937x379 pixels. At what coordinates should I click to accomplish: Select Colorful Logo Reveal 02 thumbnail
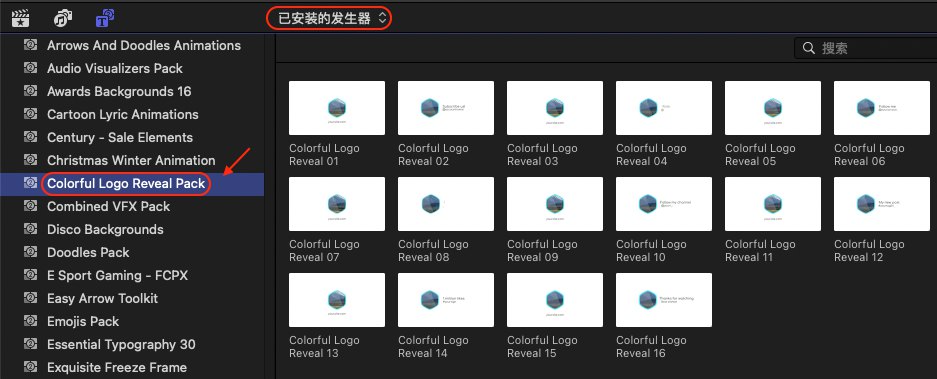click(x=446, y=108)
